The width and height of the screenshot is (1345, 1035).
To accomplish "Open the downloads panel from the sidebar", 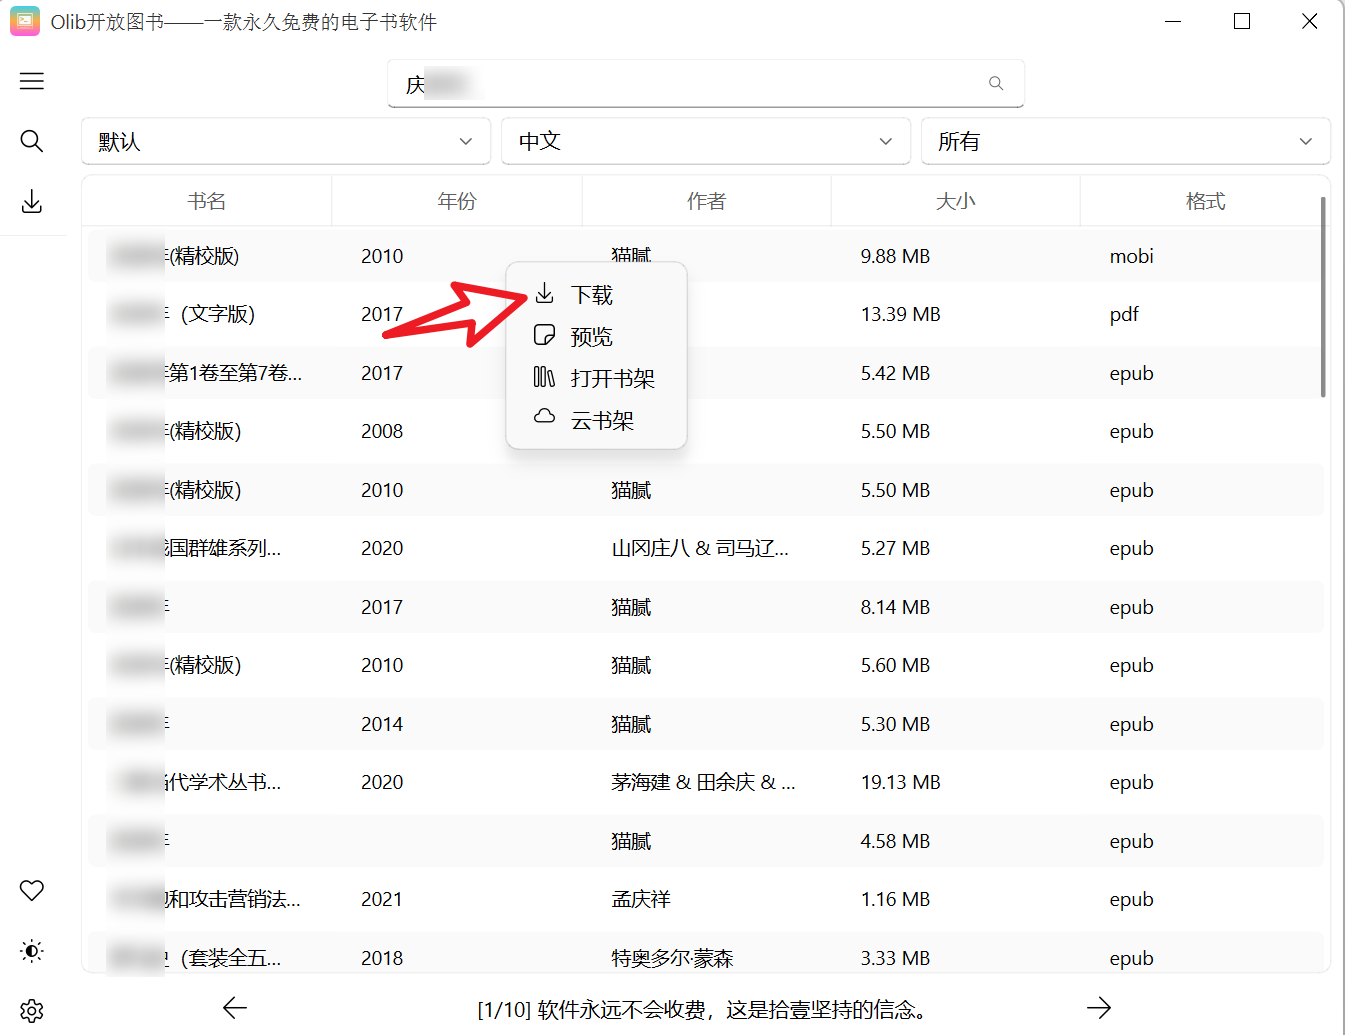I will click(31, 201).
